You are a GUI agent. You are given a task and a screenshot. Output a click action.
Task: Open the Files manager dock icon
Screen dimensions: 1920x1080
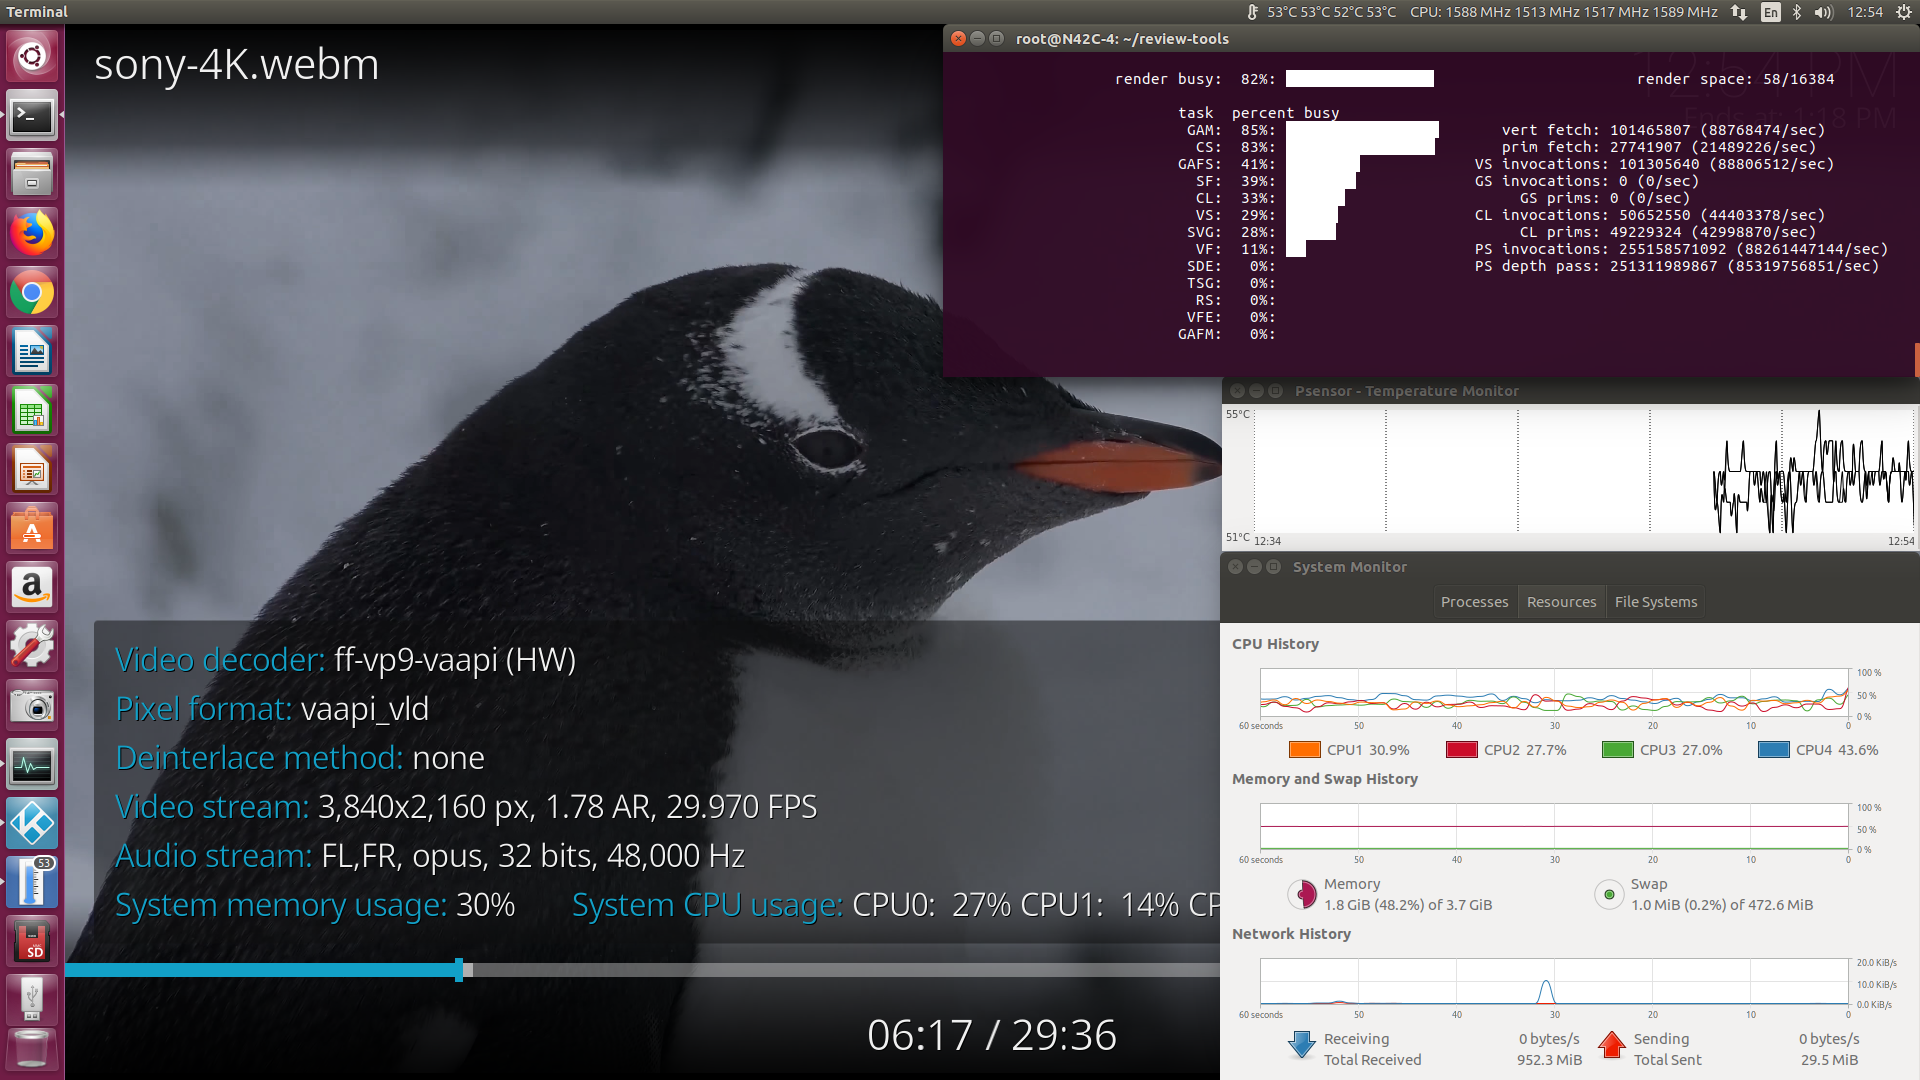(x=32, y=175)
